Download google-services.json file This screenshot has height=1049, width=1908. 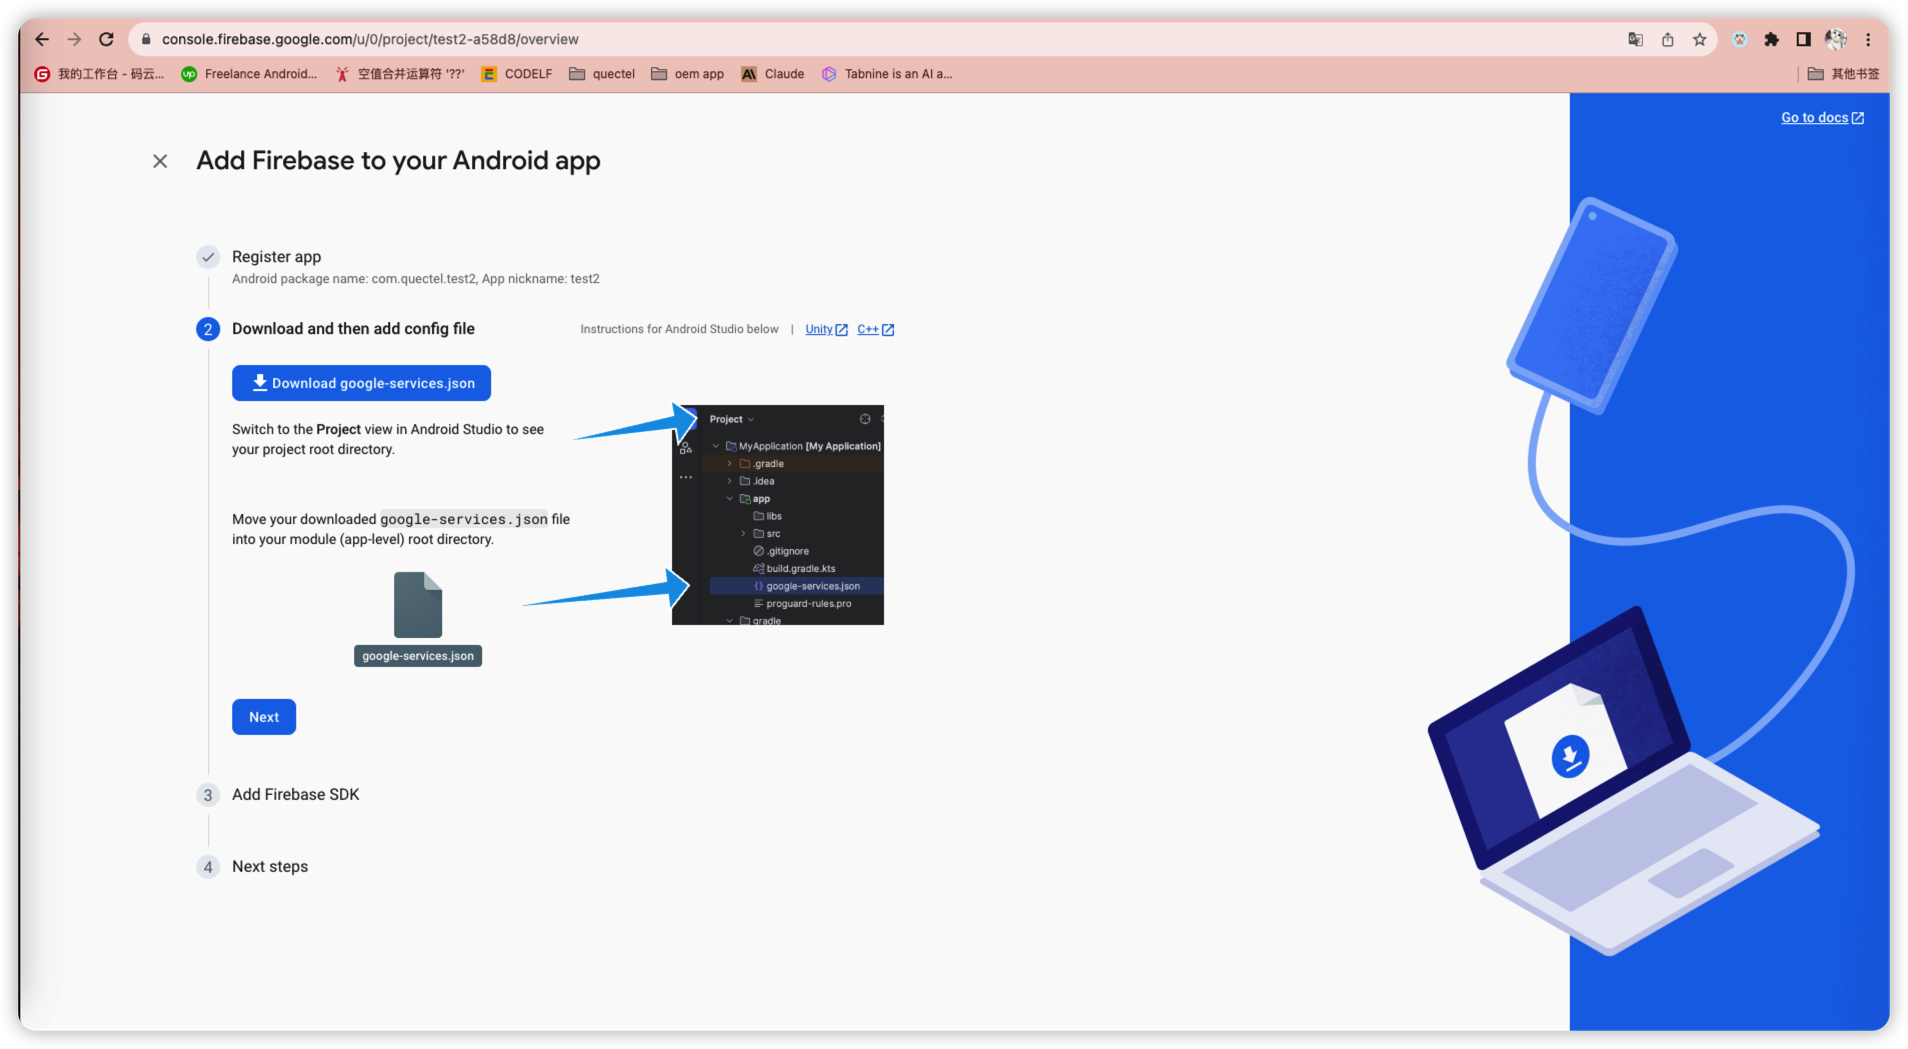pos(361,383)
